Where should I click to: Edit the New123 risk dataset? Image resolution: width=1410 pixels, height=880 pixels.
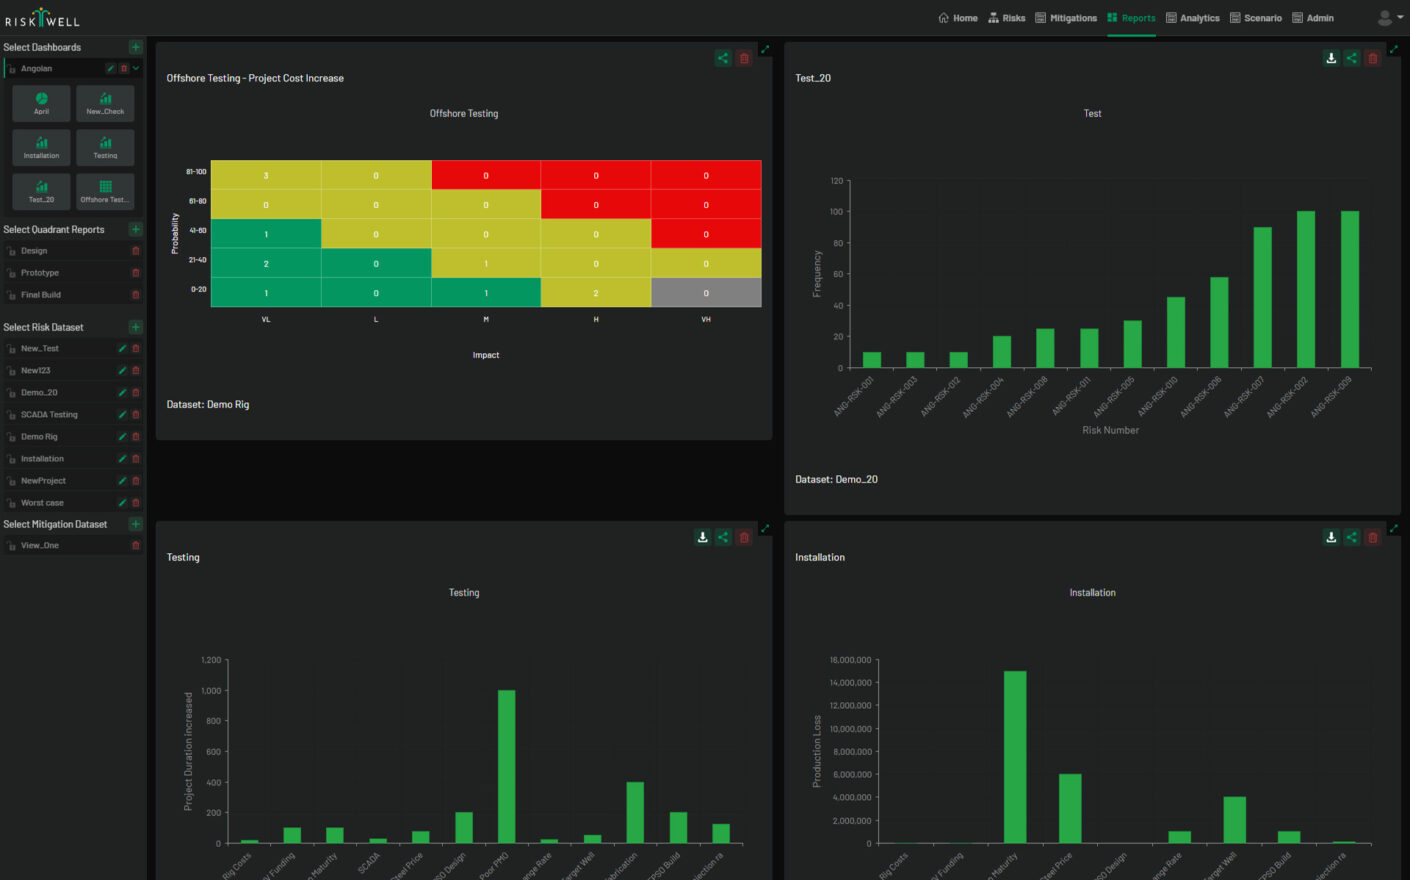pyautogui.click(x=122, y=371)
